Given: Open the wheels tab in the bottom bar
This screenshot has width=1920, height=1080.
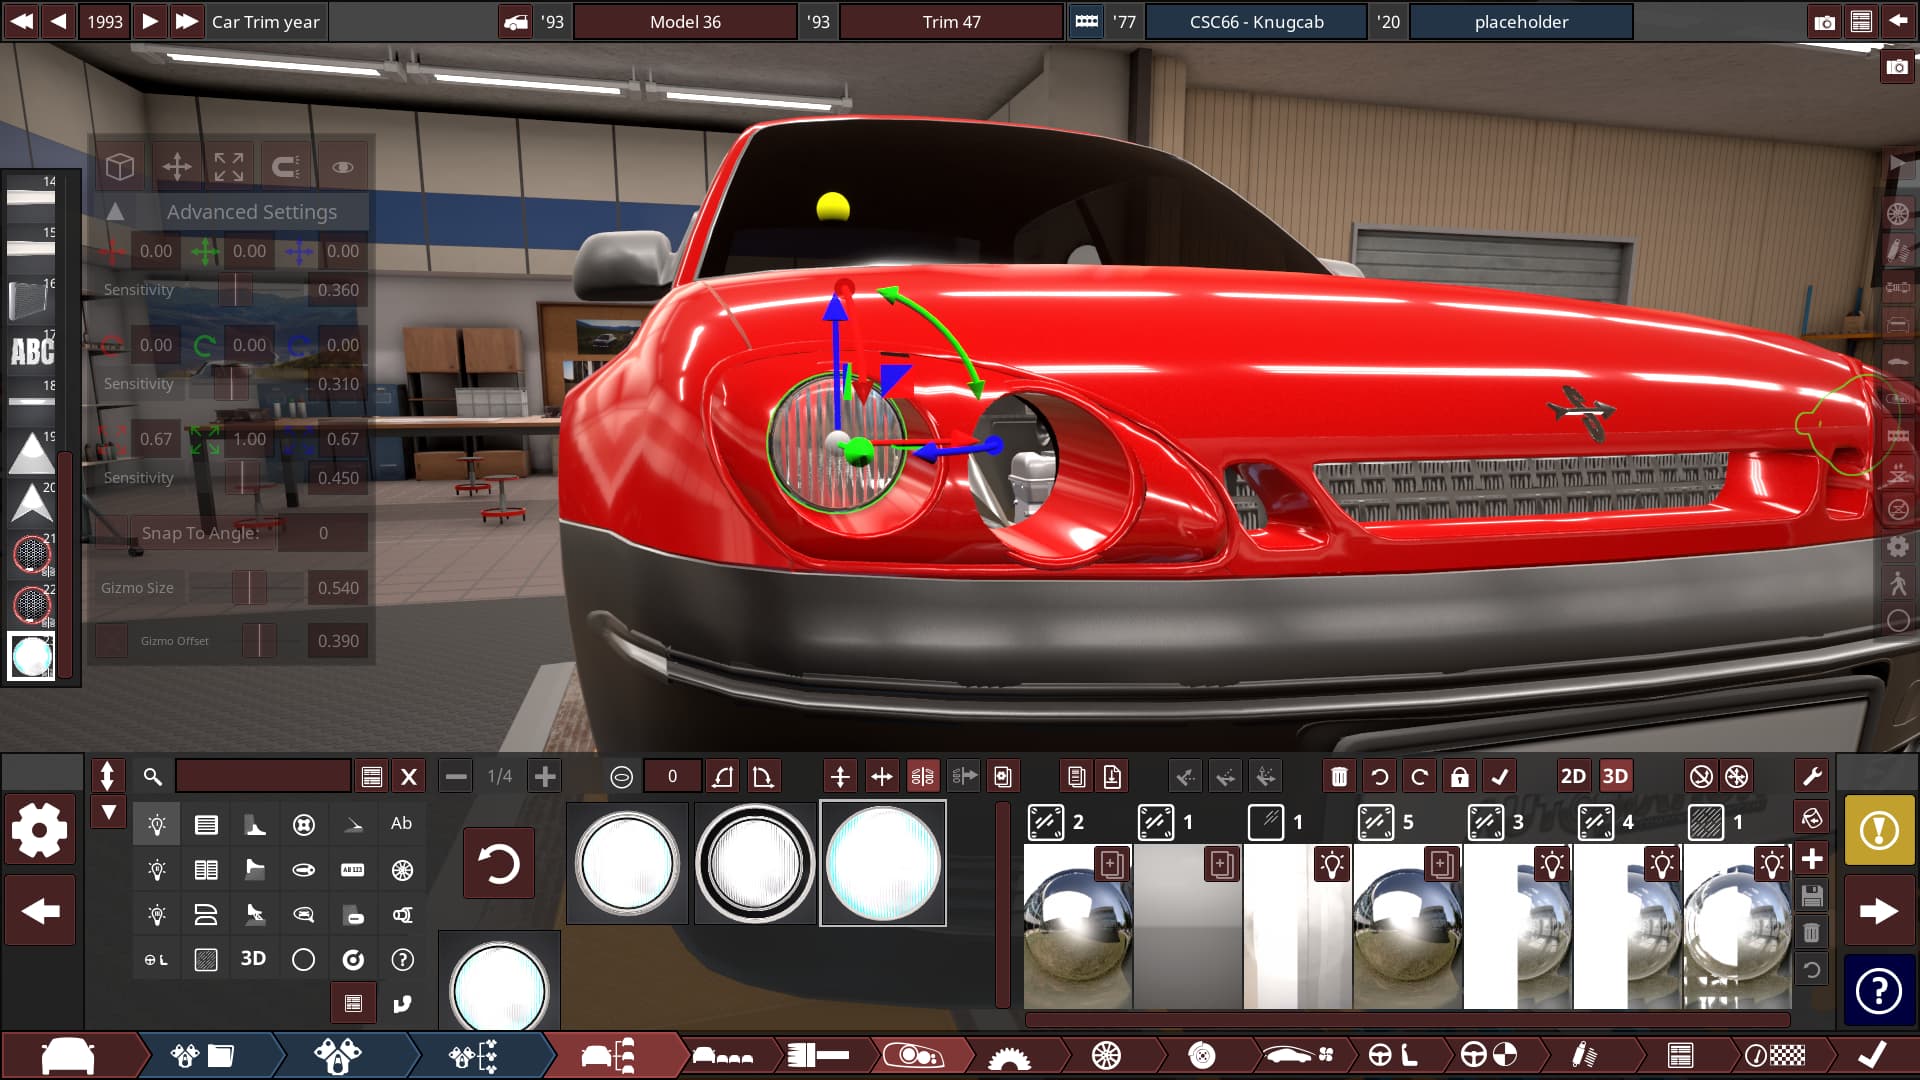Looking at the screenshot, I should (x=1106, y=1055).
